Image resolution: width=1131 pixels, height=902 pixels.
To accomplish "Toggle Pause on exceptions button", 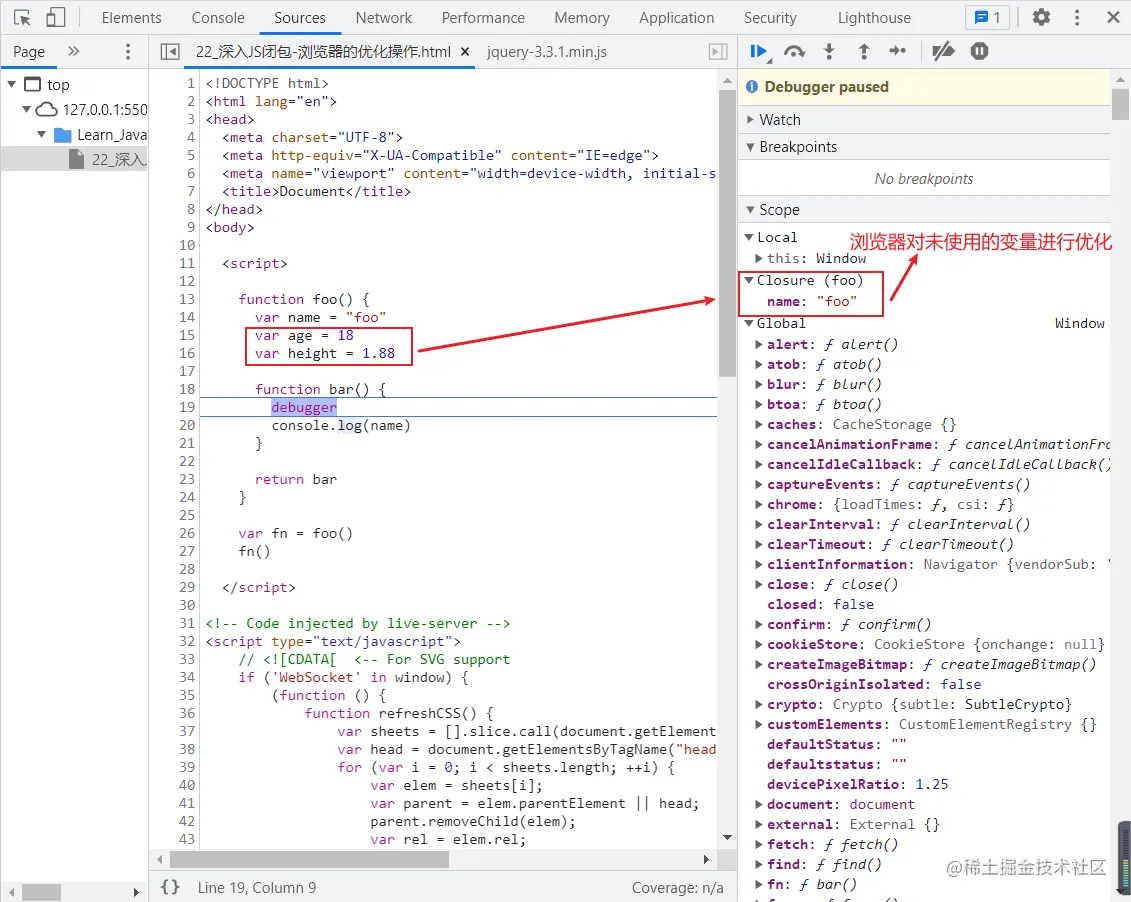I will point(979,51).
